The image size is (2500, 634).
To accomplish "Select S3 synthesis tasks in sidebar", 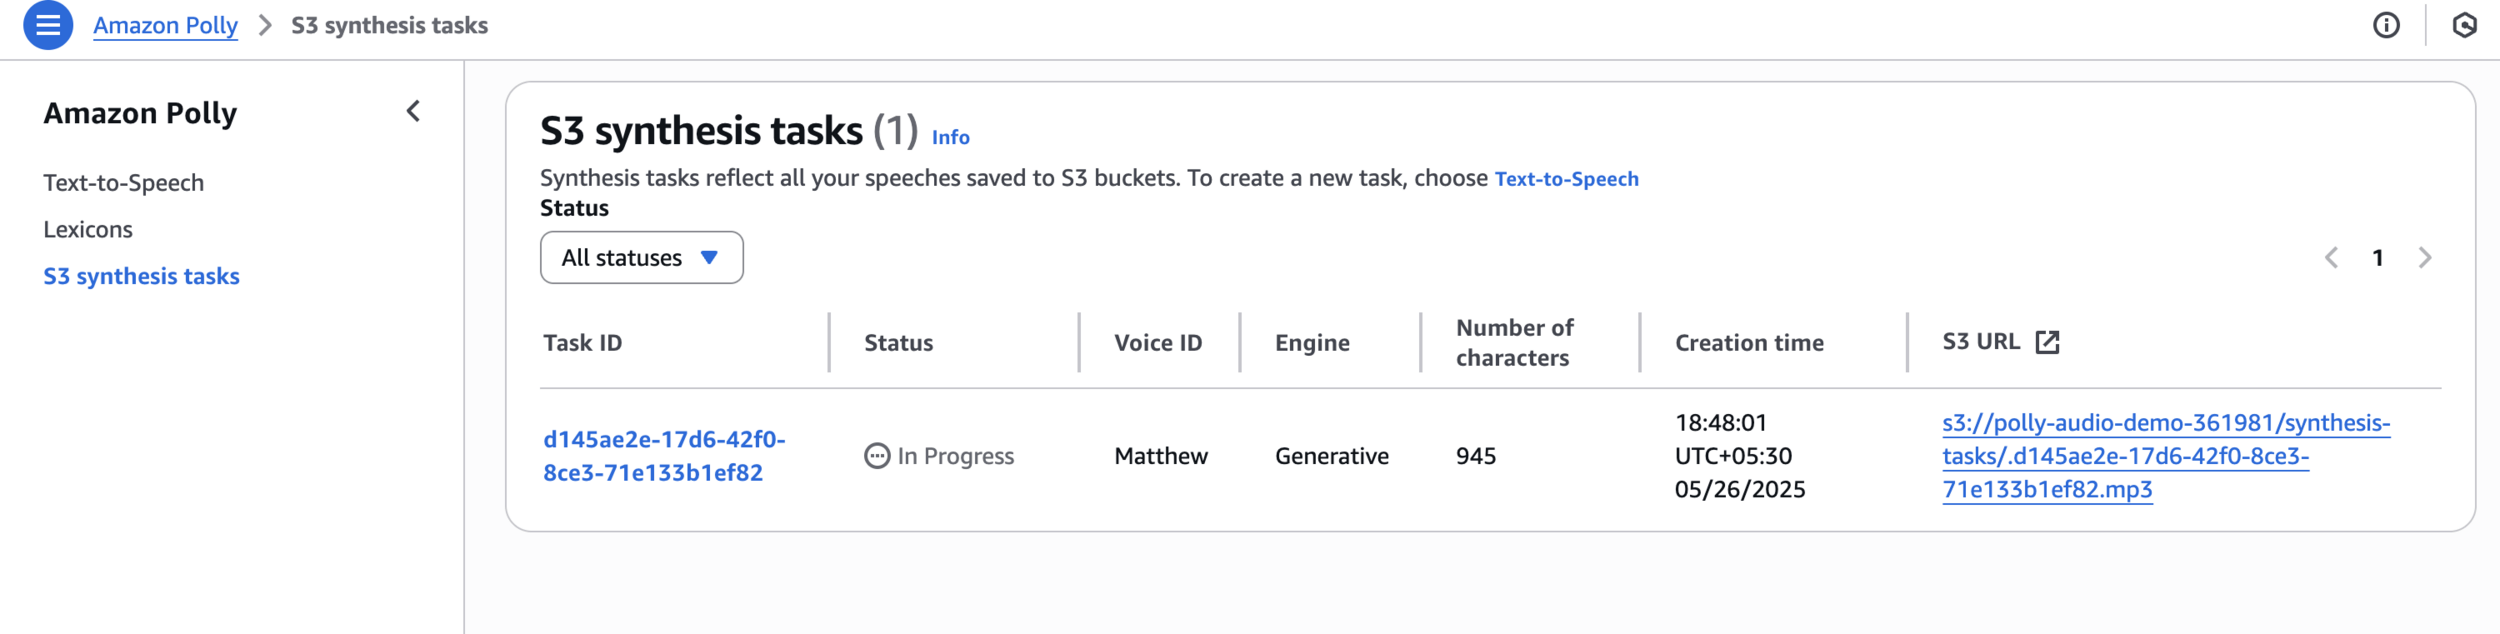I will 141,276.
